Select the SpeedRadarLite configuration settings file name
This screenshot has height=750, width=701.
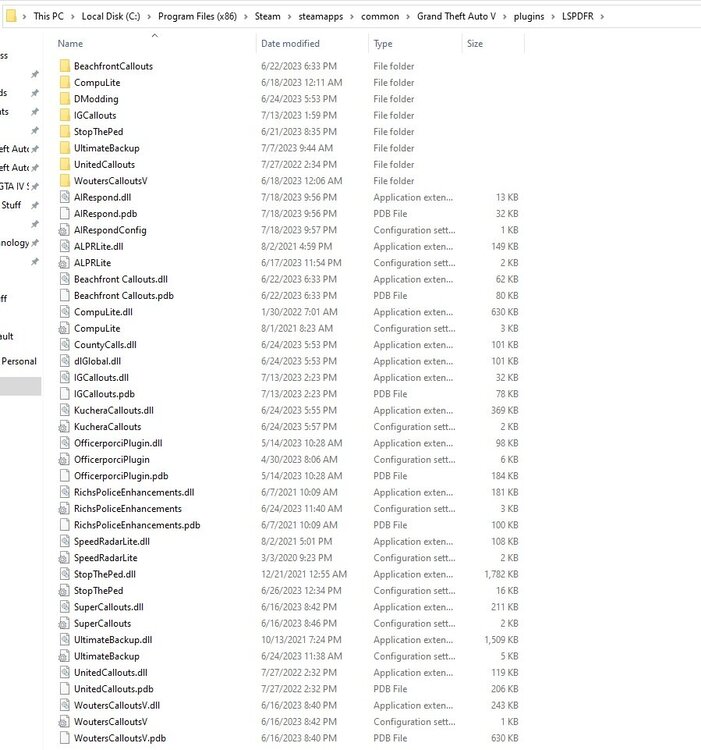point(106,558)
